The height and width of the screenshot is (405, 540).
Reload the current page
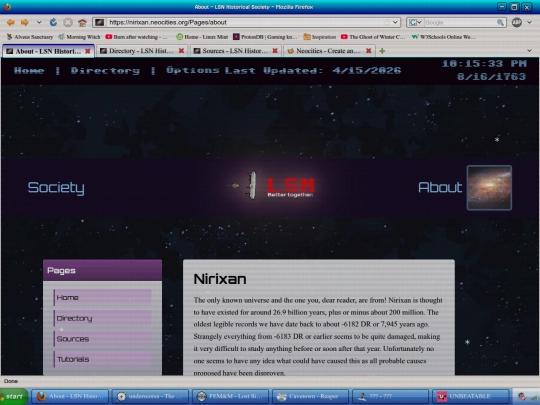(53, 22)
